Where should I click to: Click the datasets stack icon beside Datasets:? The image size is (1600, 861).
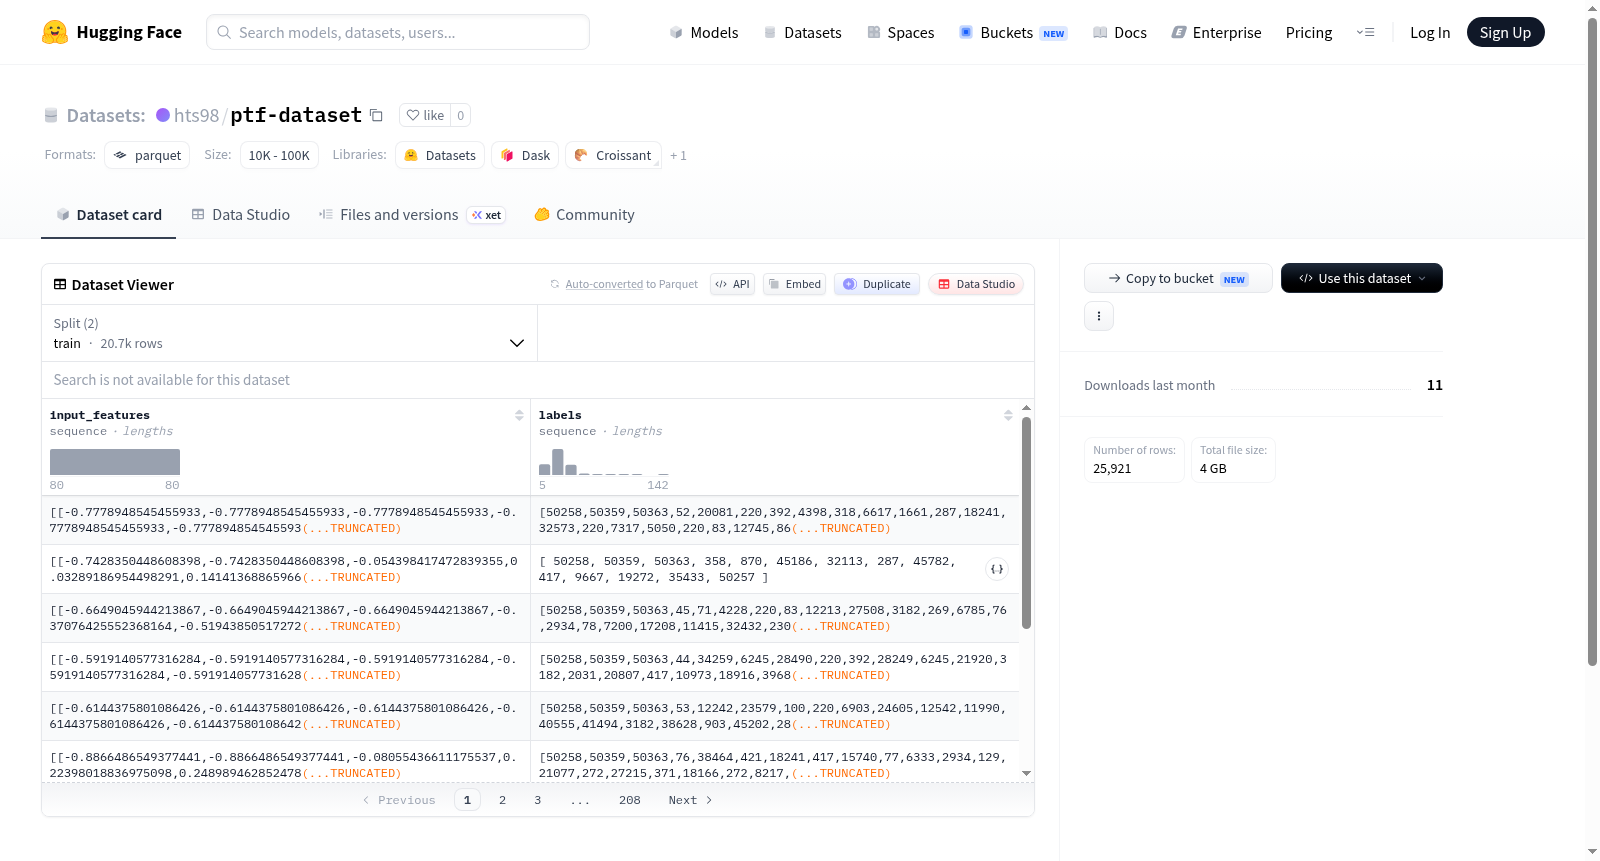click(51, 115)
